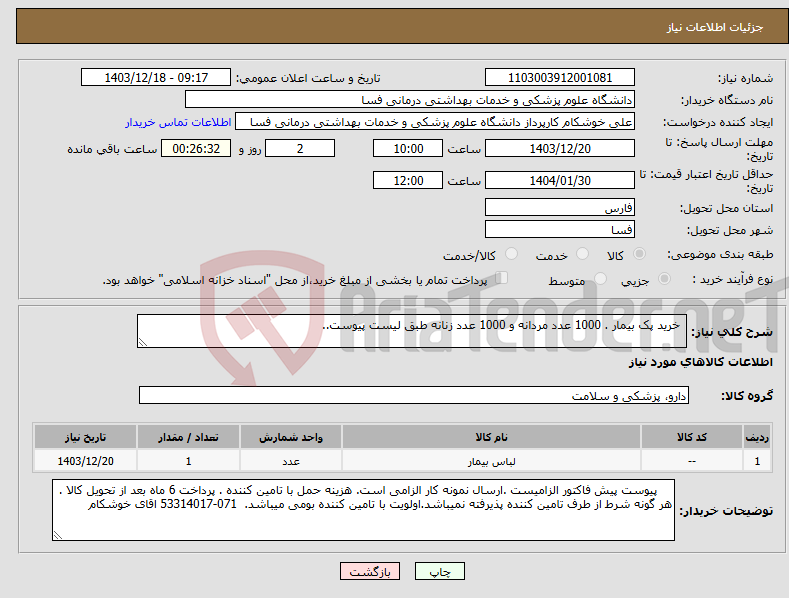789x598 pixels.
Task: Click the request creator name field
Action: point(435,122)
